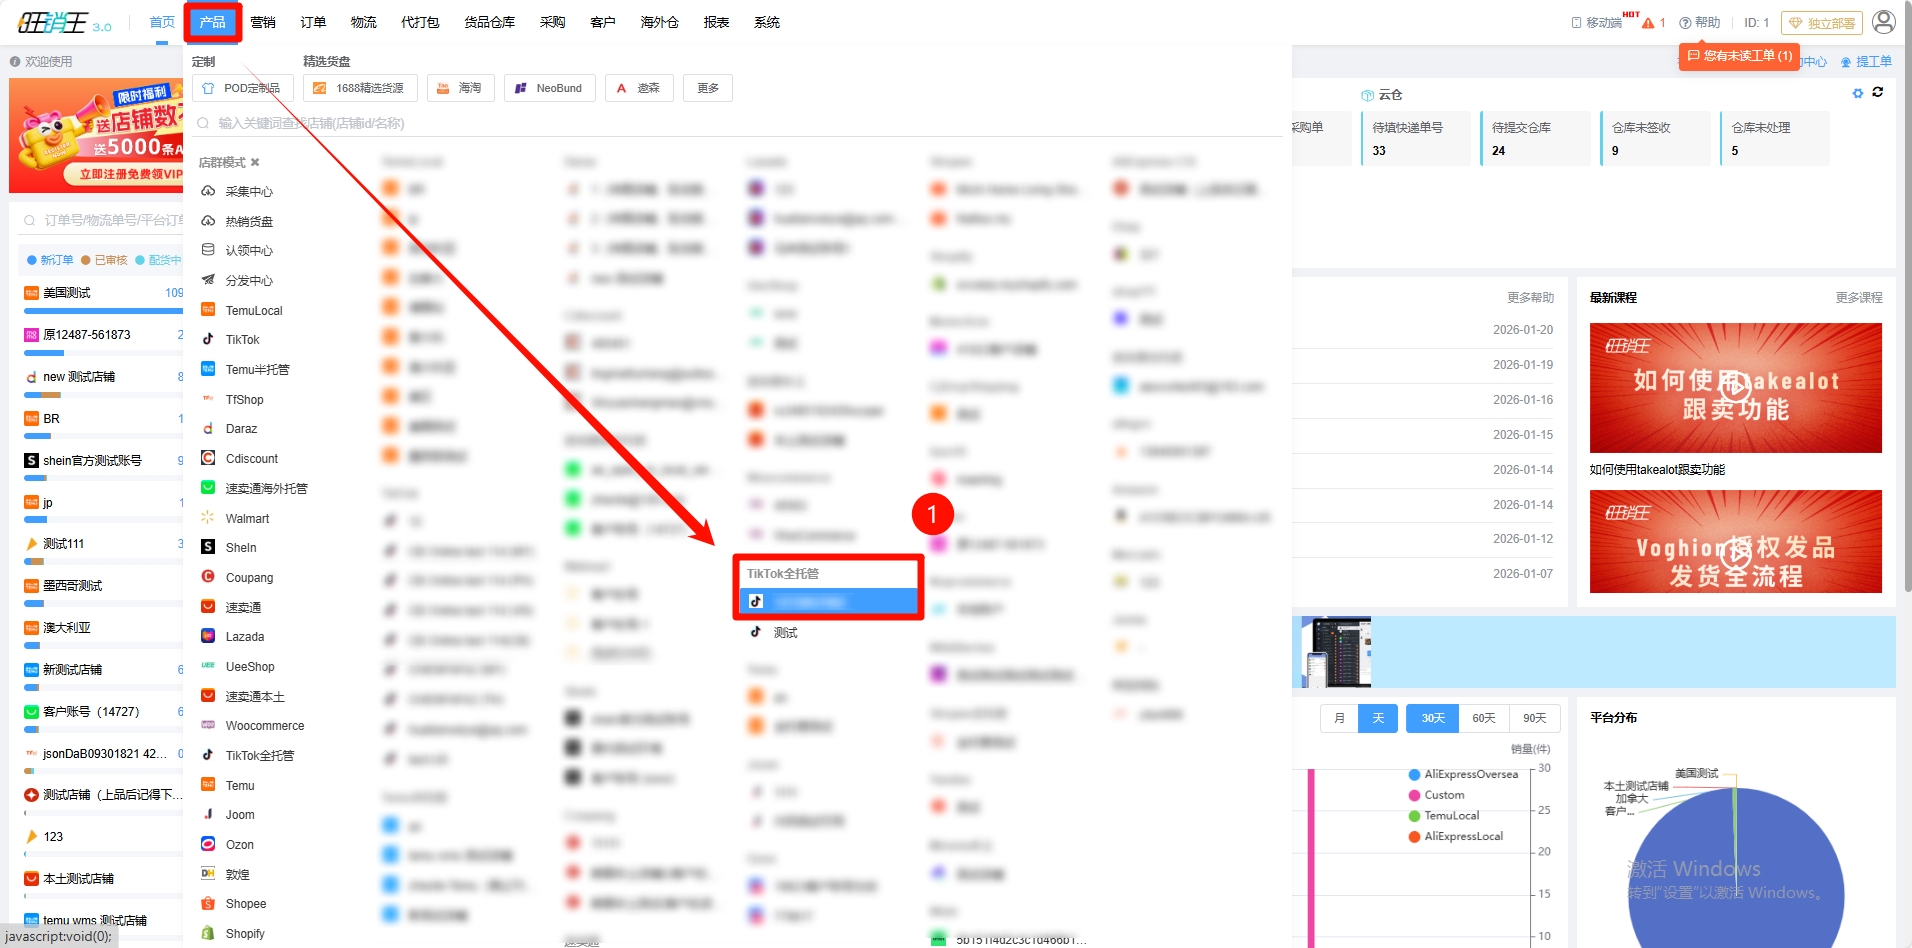Image resolution: width=1912 pixels, height=948 pixels.
Task: Expand the 更多 option in 精选货盘
Action: click(708, 88)
